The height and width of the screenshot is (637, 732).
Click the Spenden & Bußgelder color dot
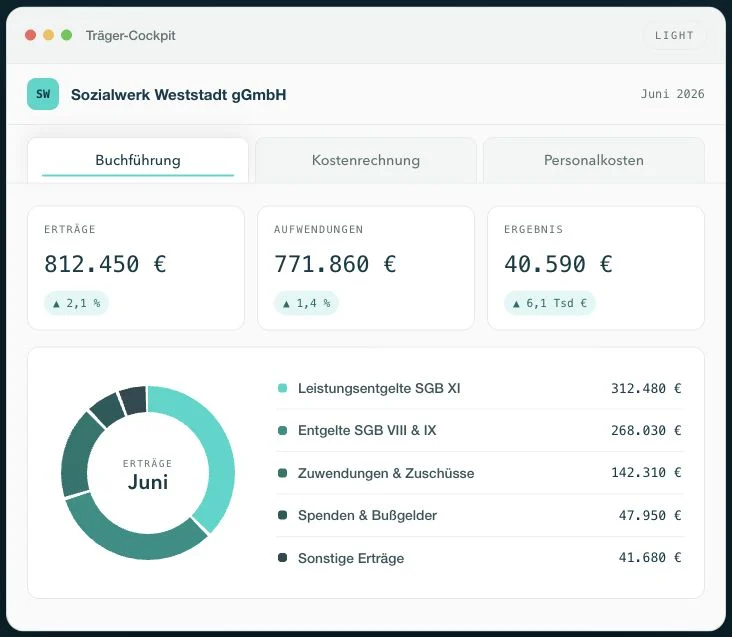click(282, 515)
